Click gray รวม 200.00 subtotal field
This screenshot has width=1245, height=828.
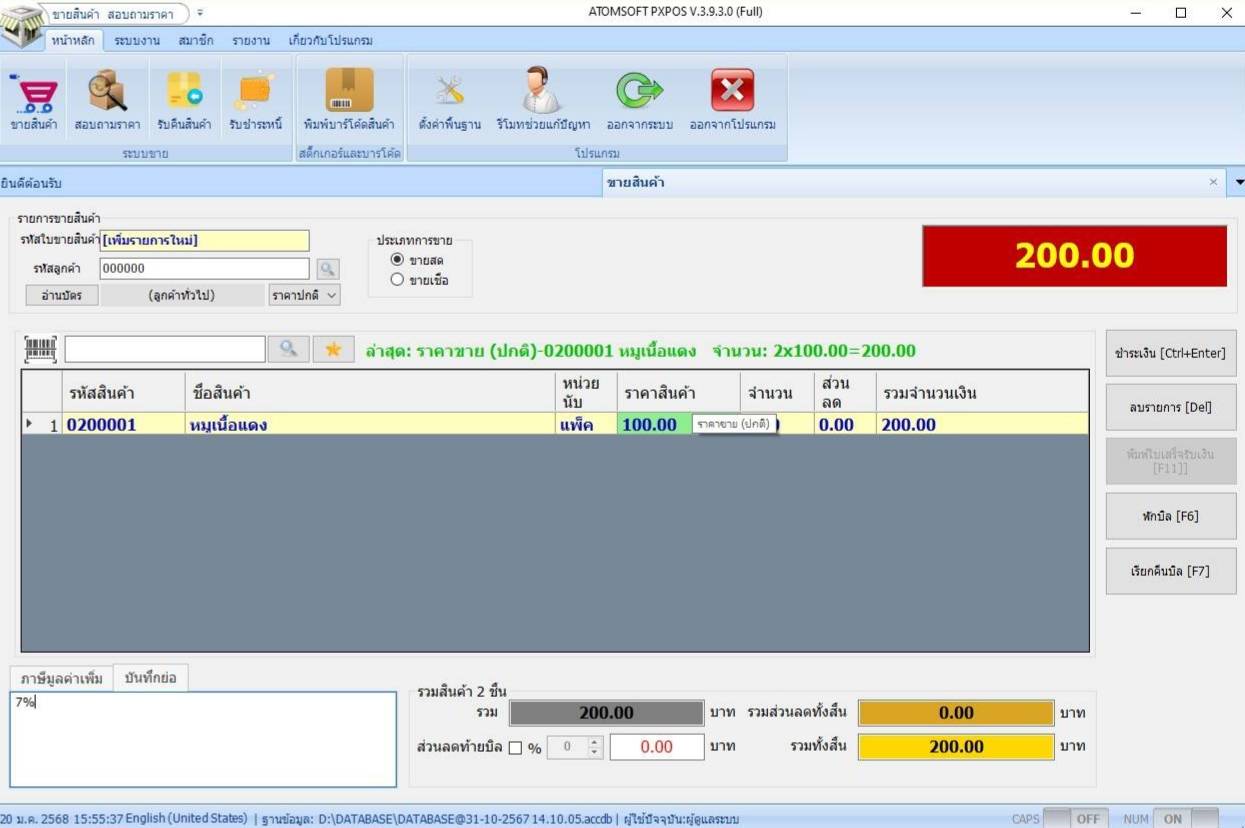pyautogui.click(x=606, y=713)
